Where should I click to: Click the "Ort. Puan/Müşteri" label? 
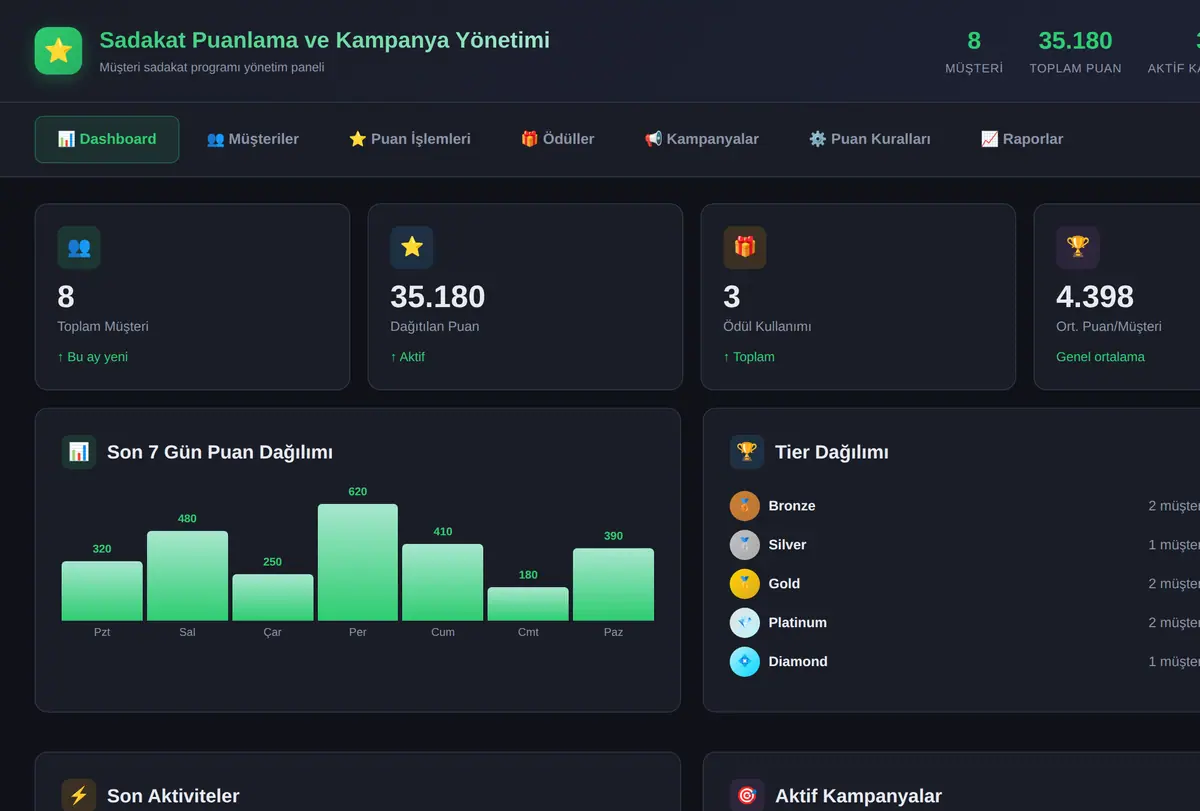click(x=1109, y=327)
